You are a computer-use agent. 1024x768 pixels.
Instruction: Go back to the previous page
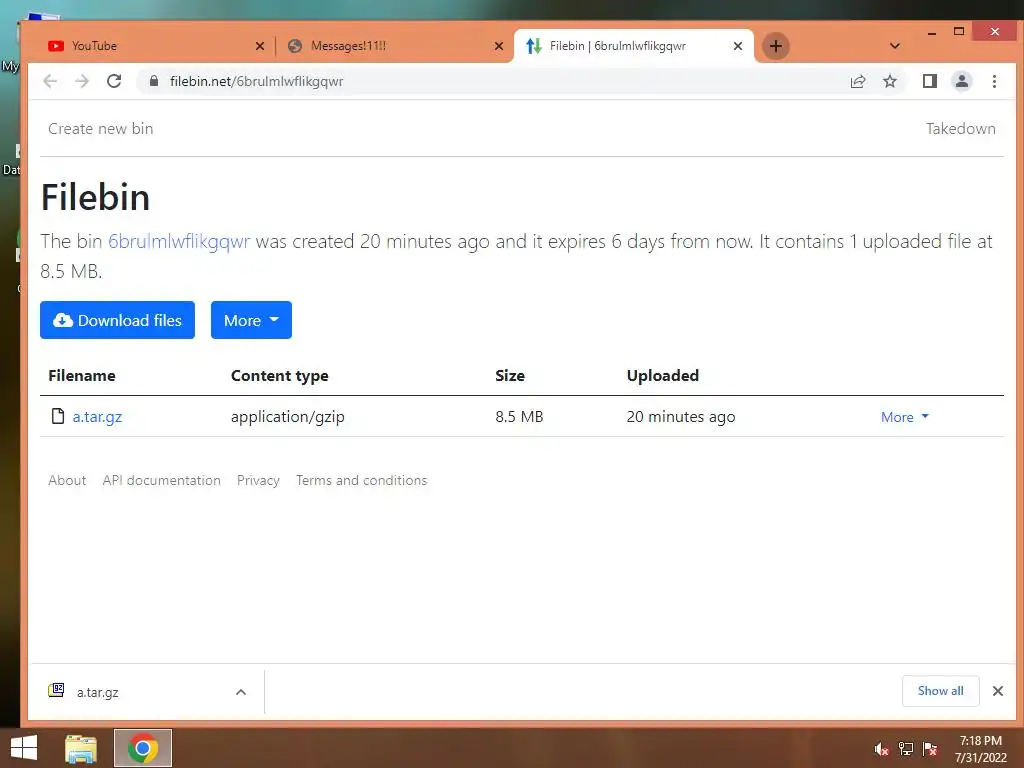pos(50,81)
